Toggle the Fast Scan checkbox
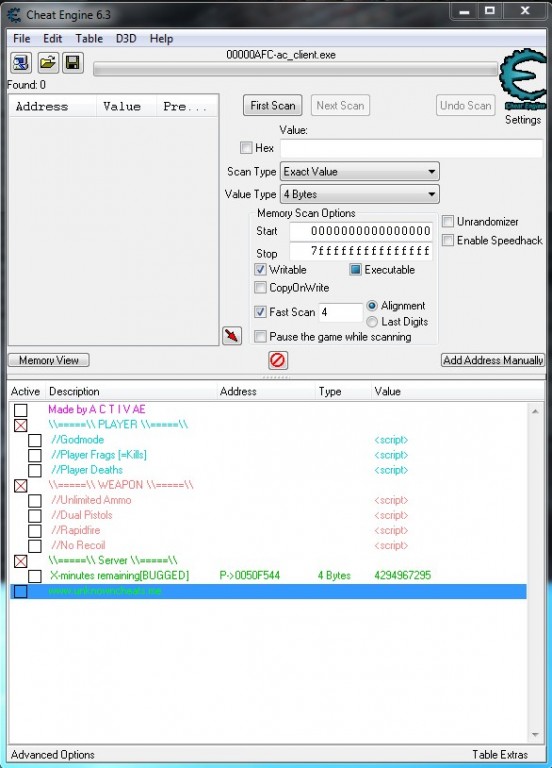 (x=260, y=312)
